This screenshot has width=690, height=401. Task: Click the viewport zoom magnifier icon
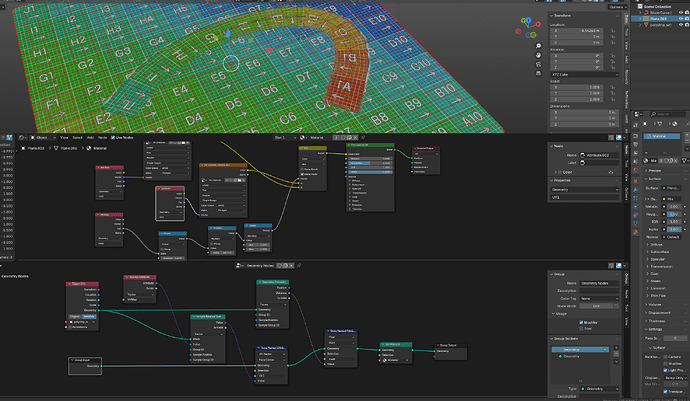[x=538, y=46]
